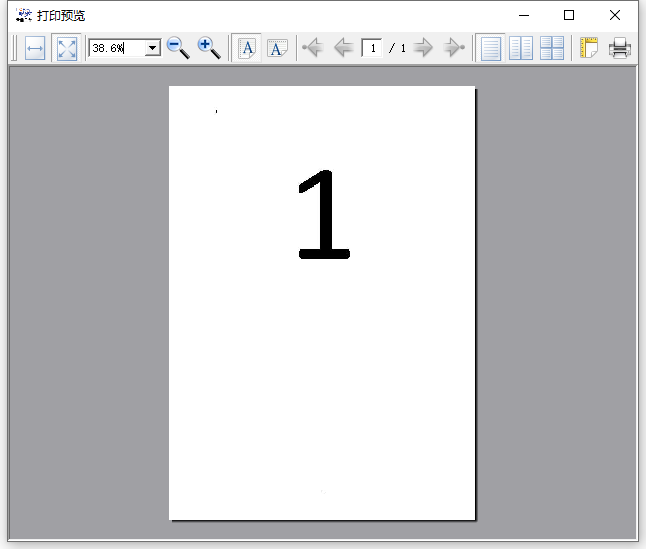Click the printer icon to print
This screenshot has height=549, width=646.
click(620, 48)
